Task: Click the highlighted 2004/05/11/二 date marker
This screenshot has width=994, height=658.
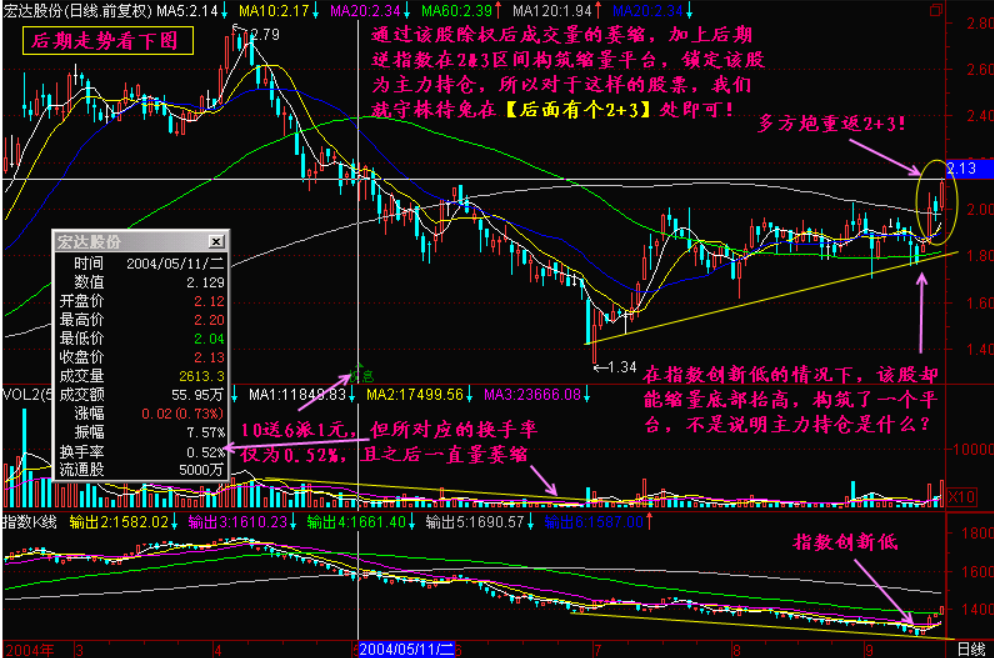Action: (406, 649)
